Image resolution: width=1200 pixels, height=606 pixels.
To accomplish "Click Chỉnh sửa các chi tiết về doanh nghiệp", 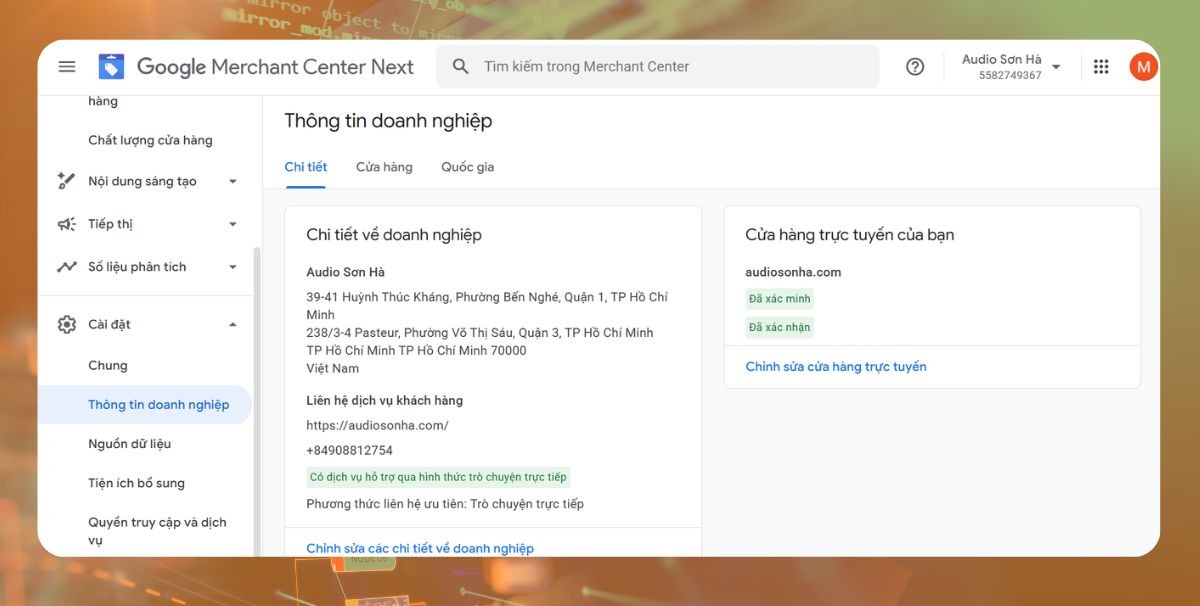I will (420, 548).
